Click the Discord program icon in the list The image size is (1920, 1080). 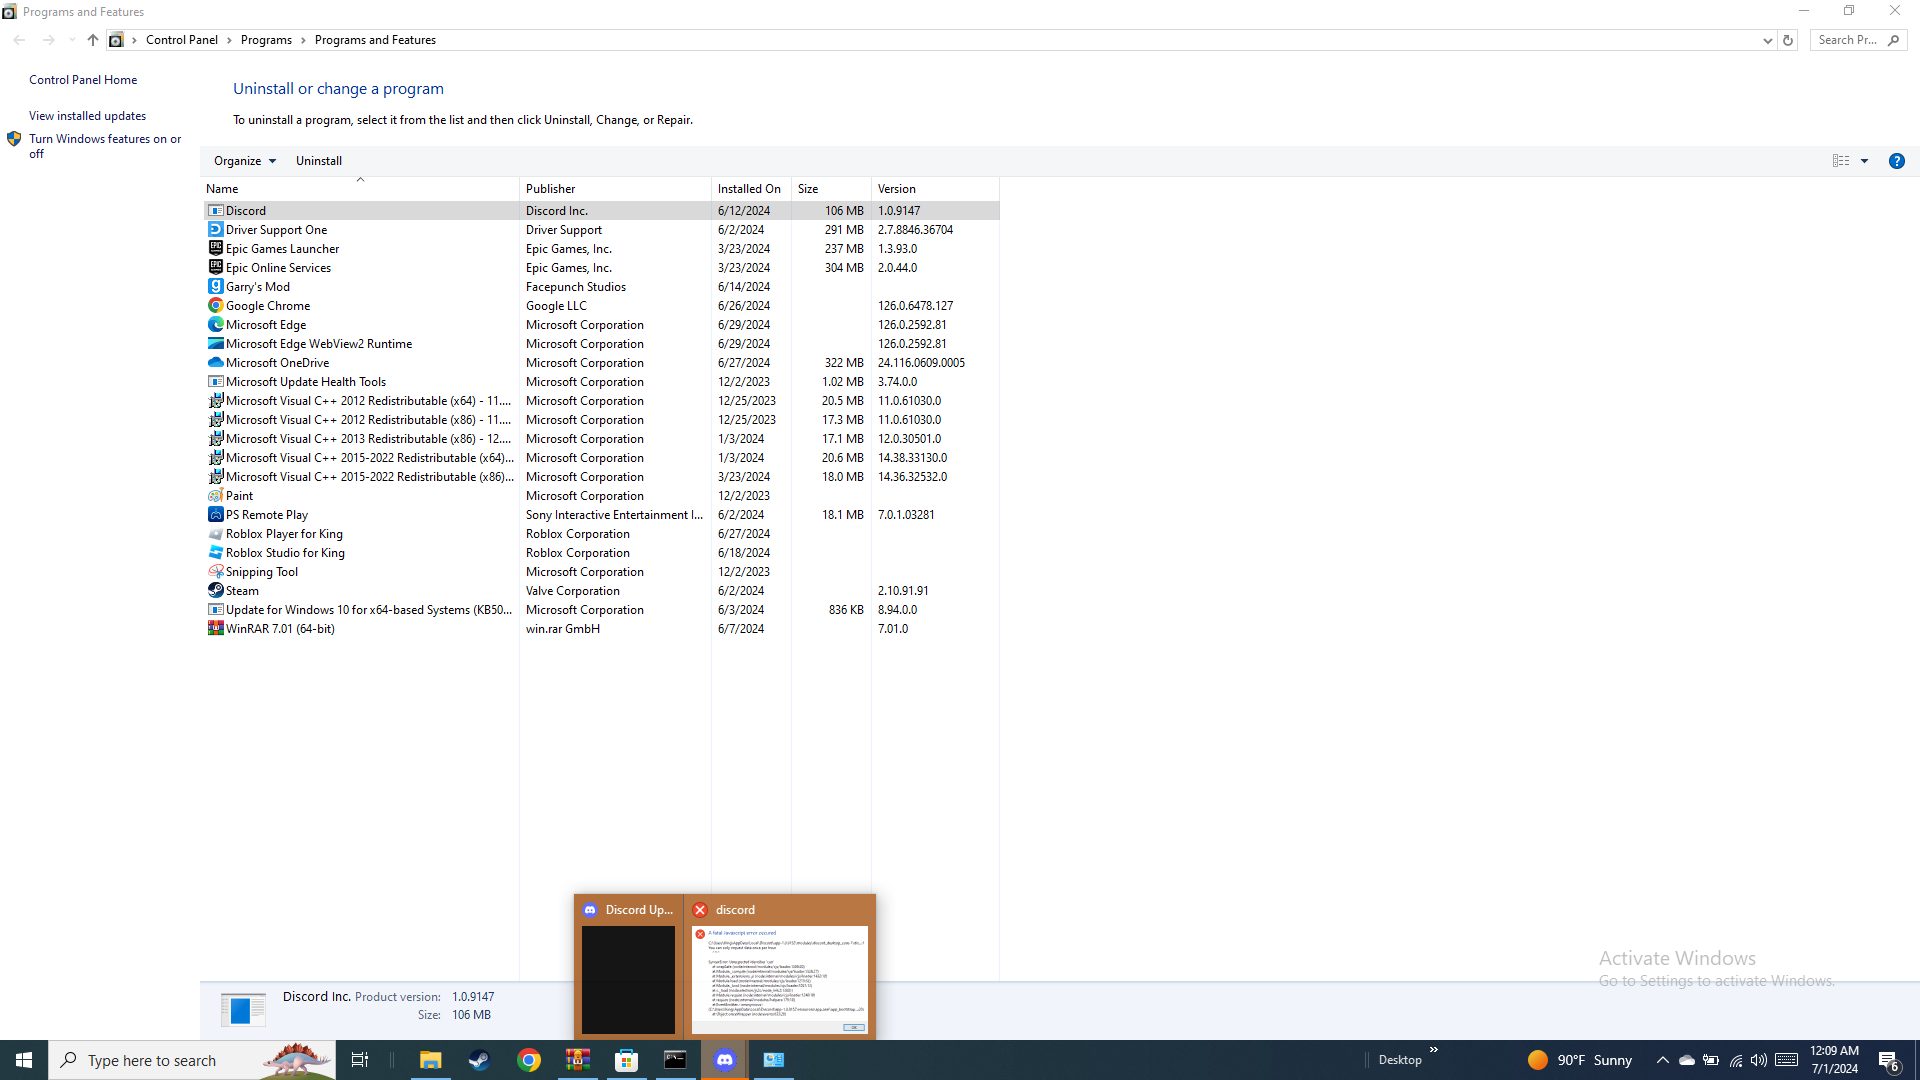click(x=215, y=211)
